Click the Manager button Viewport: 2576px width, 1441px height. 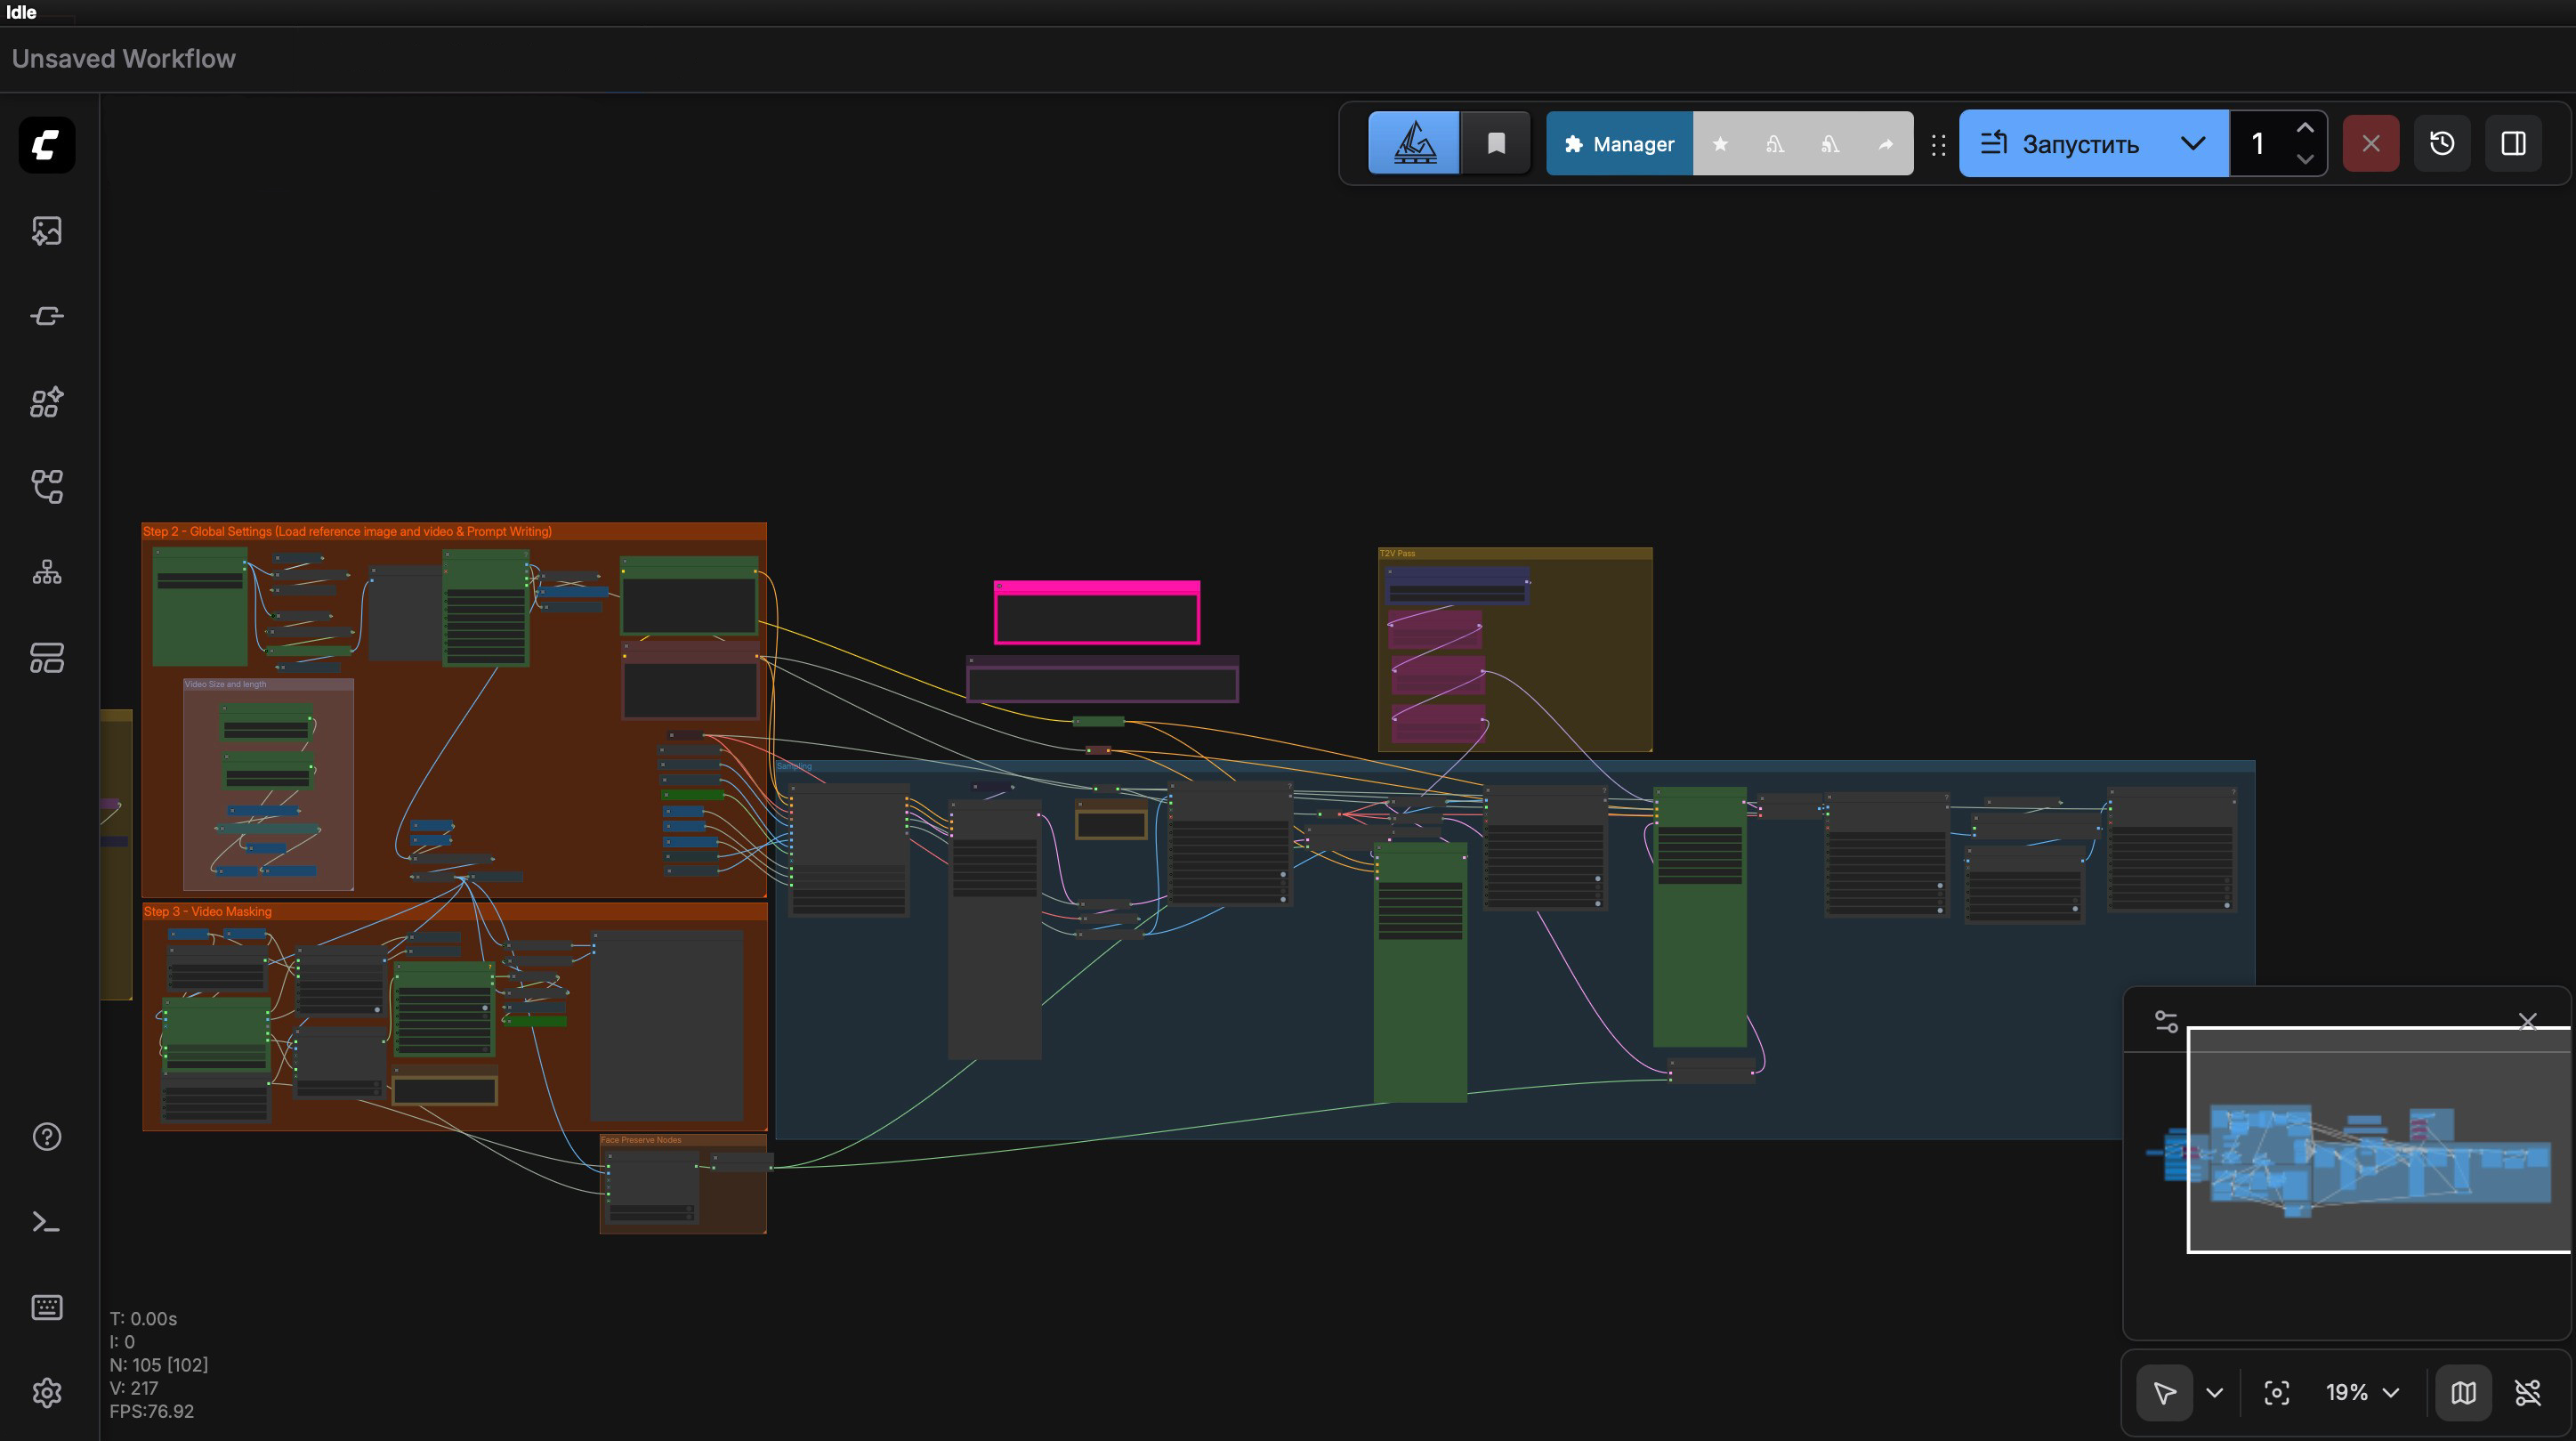[x=1619, y=144]
